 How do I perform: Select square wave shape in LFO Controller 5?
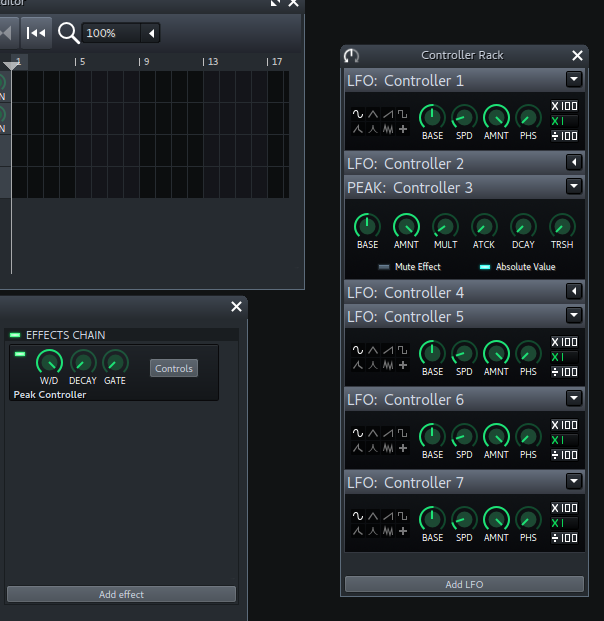[x=403, y=350]
